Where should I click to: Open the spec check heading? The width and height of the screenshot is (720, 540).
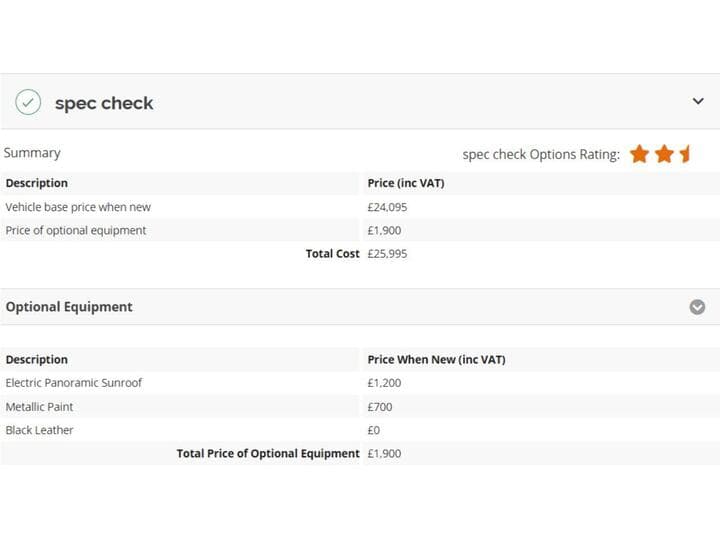104,103
